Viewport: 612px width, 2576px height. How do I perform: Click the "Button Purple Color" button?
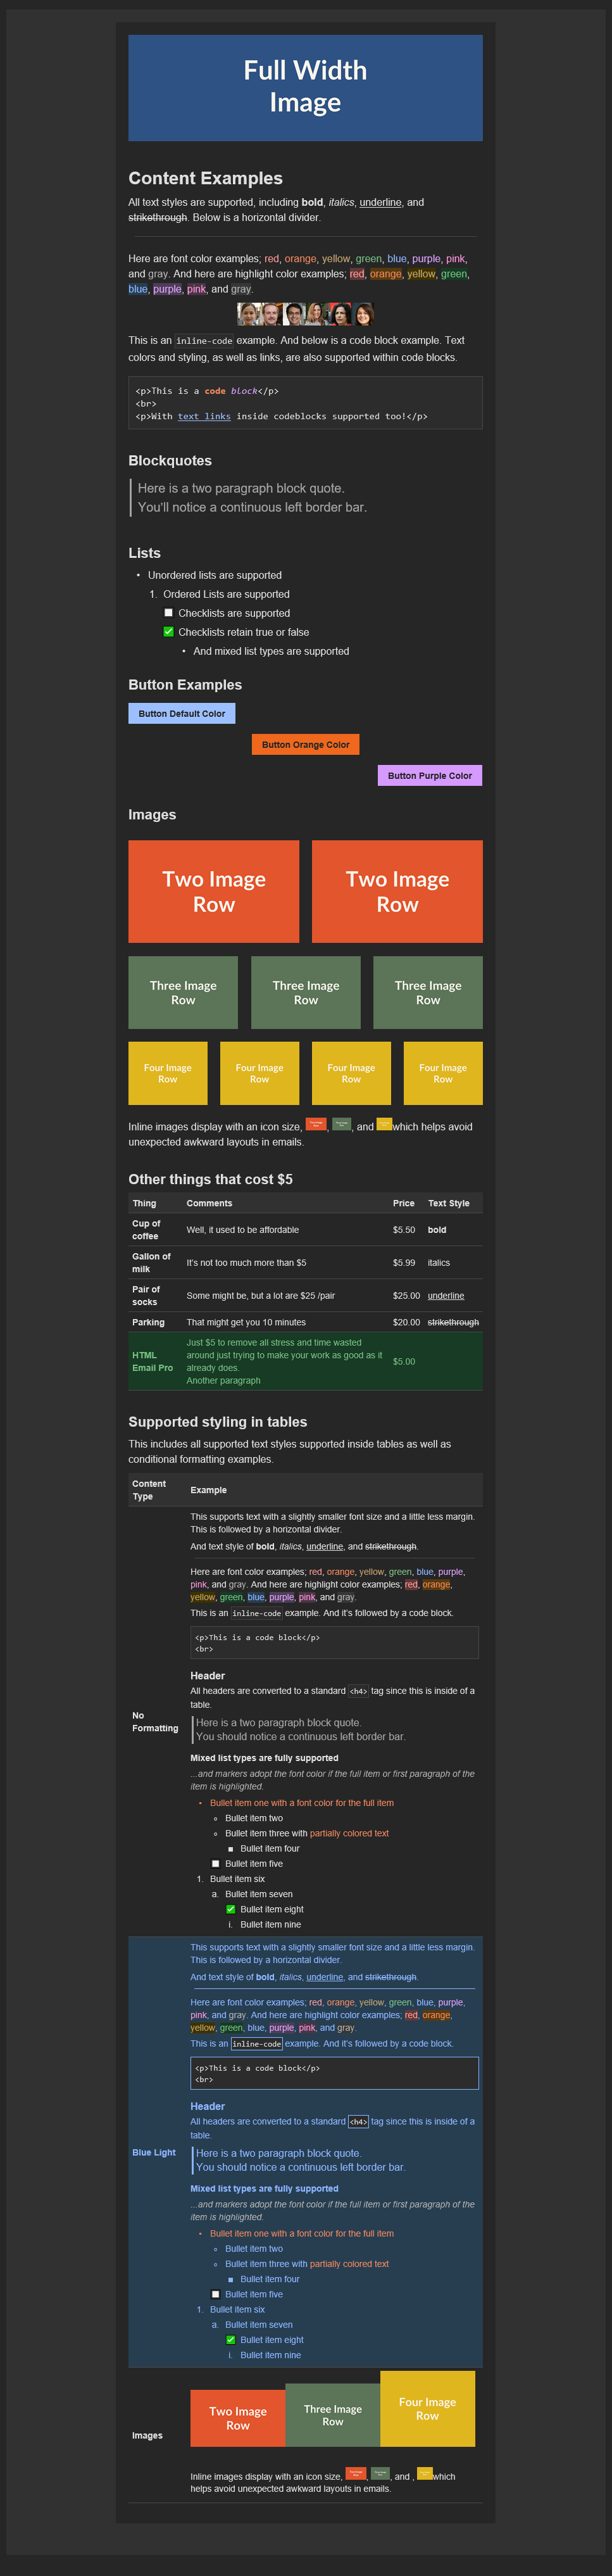(x=430, y=775)
